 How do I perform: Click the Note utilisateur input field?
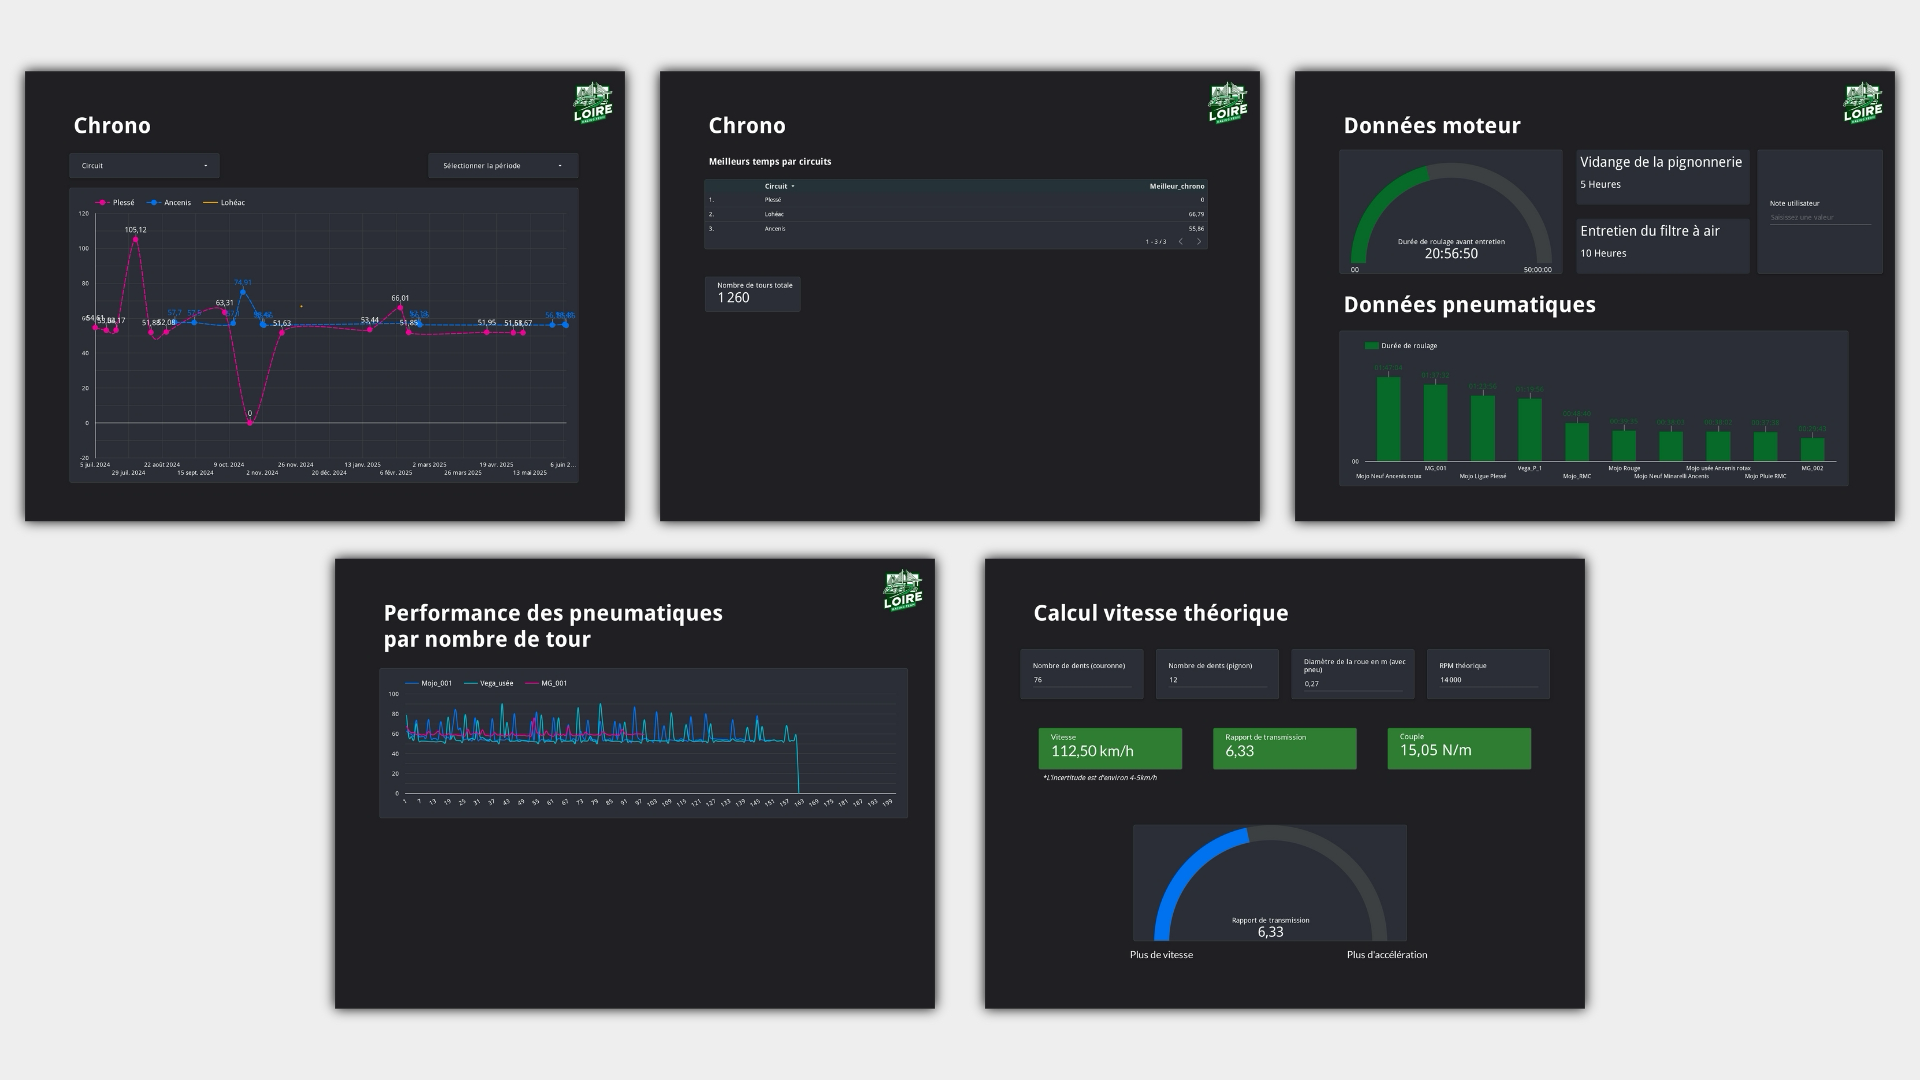[1819, 218]
